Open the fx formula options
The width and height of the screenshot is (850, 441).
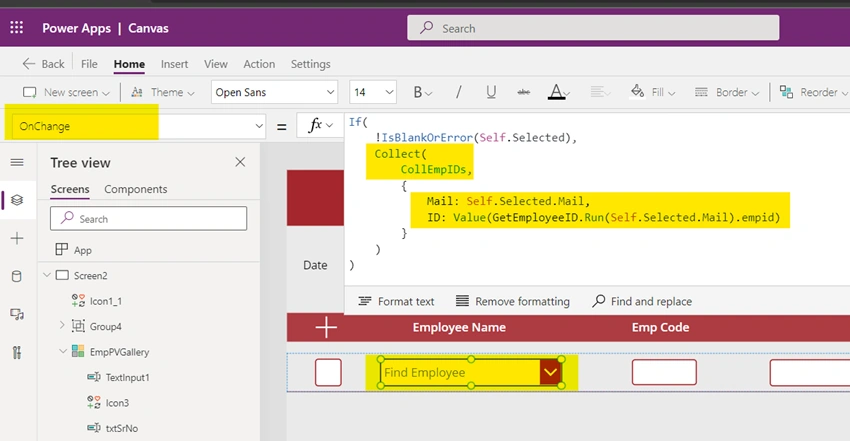click(x=320, y=126)
